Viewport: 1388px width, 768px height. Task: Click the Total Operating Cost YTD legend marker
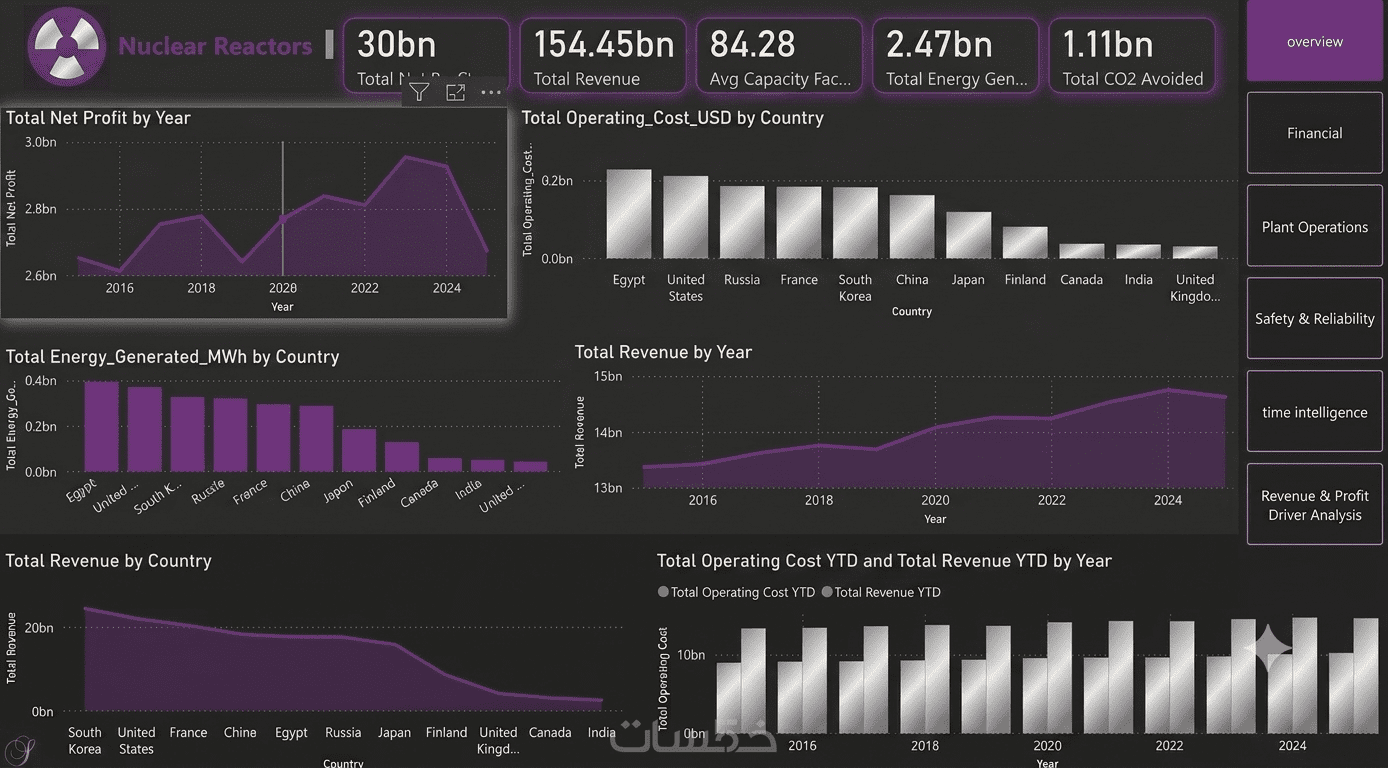coord(663,592)
